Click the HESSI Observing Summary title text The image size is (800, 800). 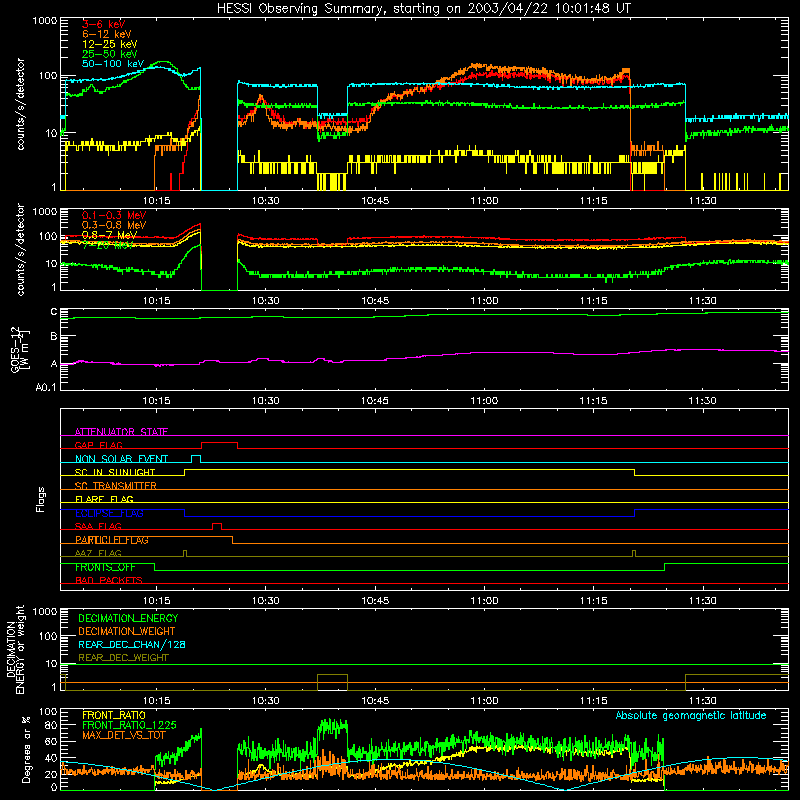423,9
